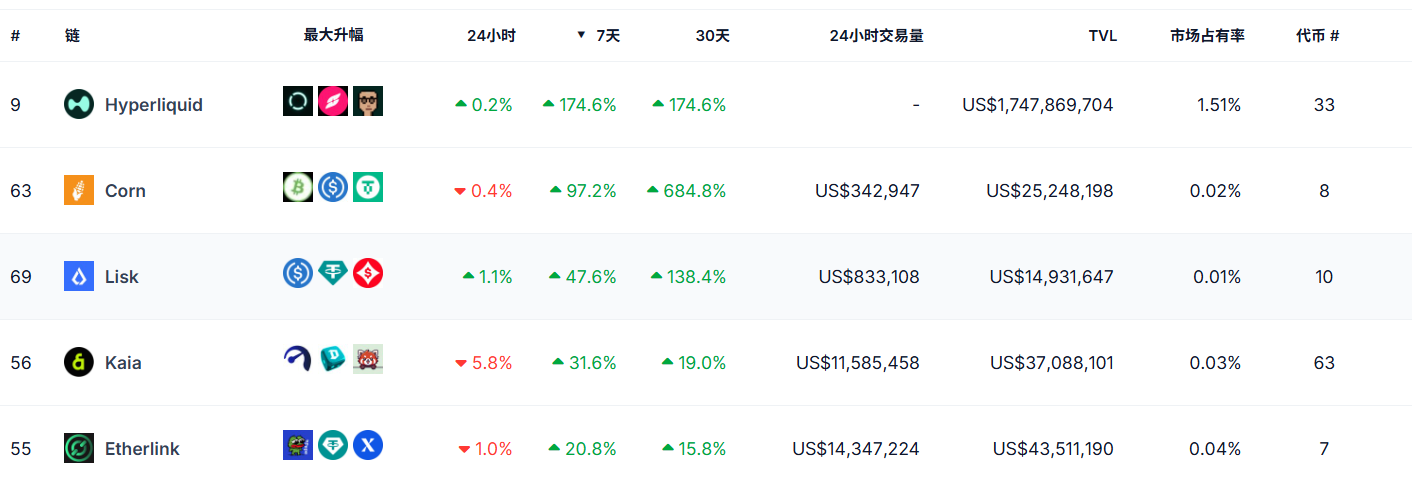The image size is (1412, 486).
Task: Open the green Bitcoin token in Corn row
Action: 298,187
